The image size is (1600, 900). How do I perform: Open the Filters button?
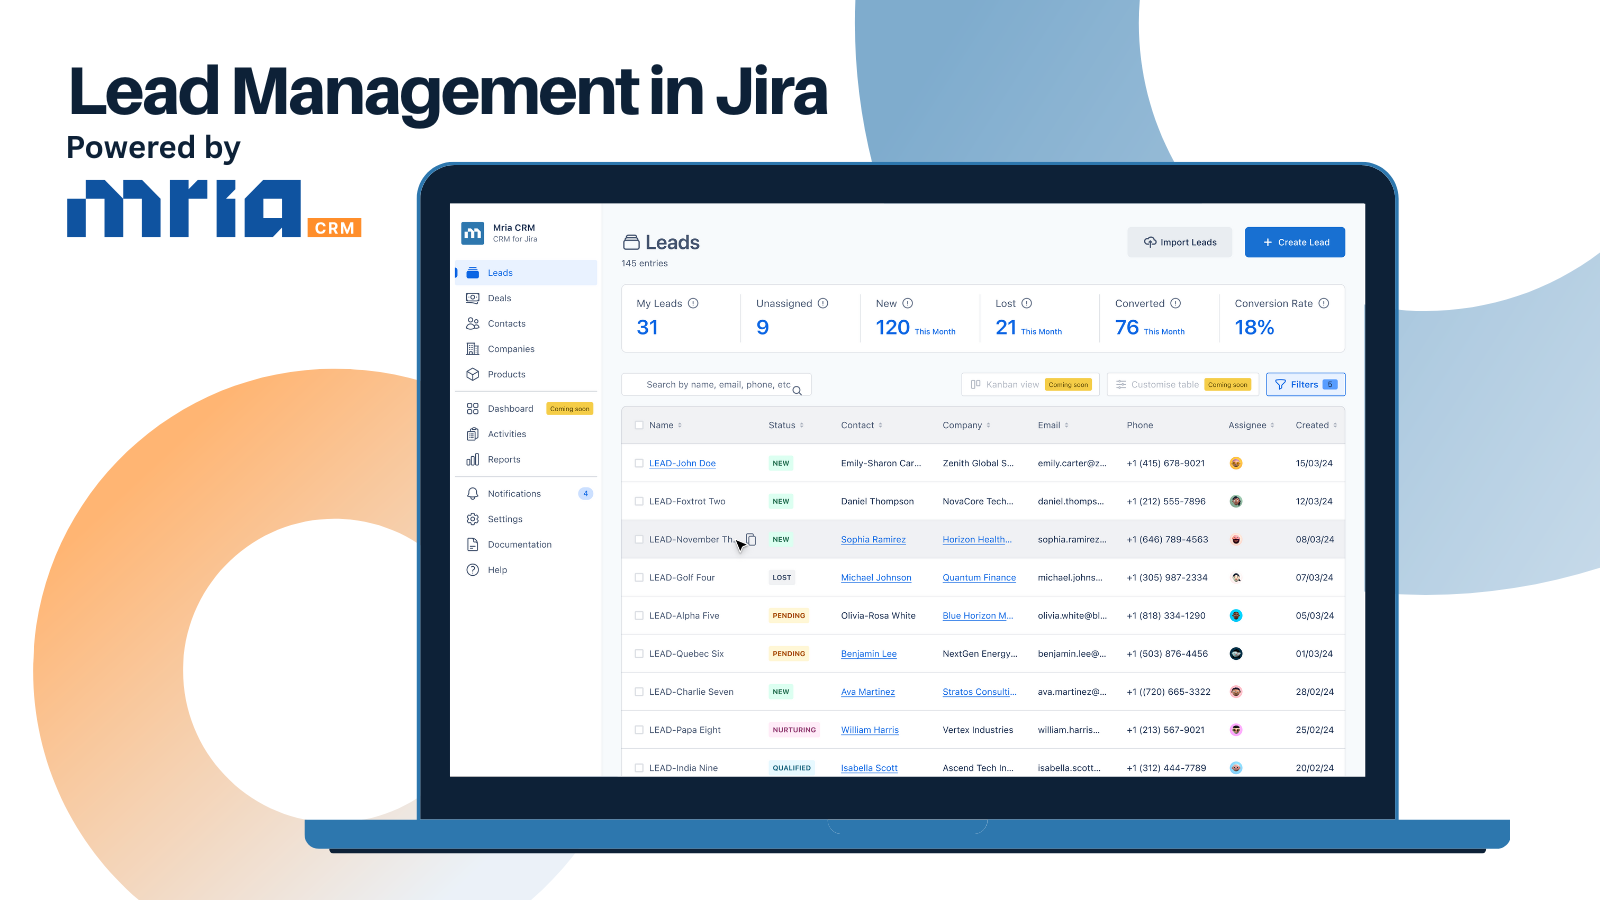tap(1305, 384)
